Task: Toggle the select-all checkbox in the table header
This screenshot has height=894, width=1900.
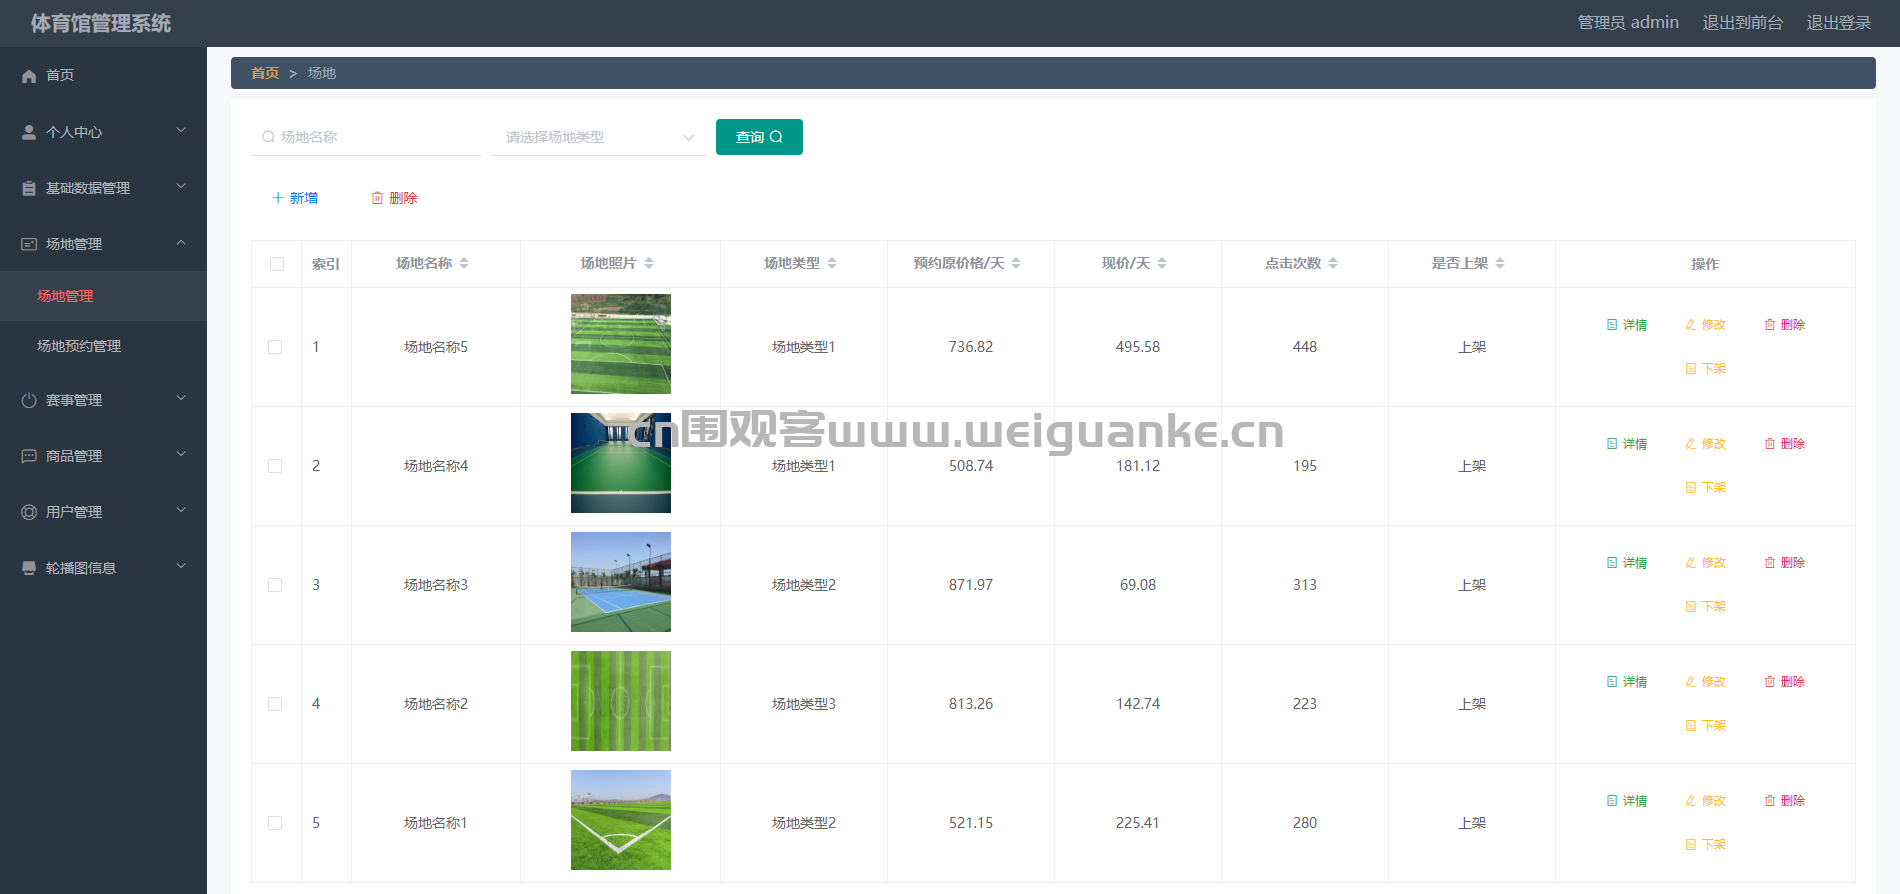Action: (x=277, y=264)
